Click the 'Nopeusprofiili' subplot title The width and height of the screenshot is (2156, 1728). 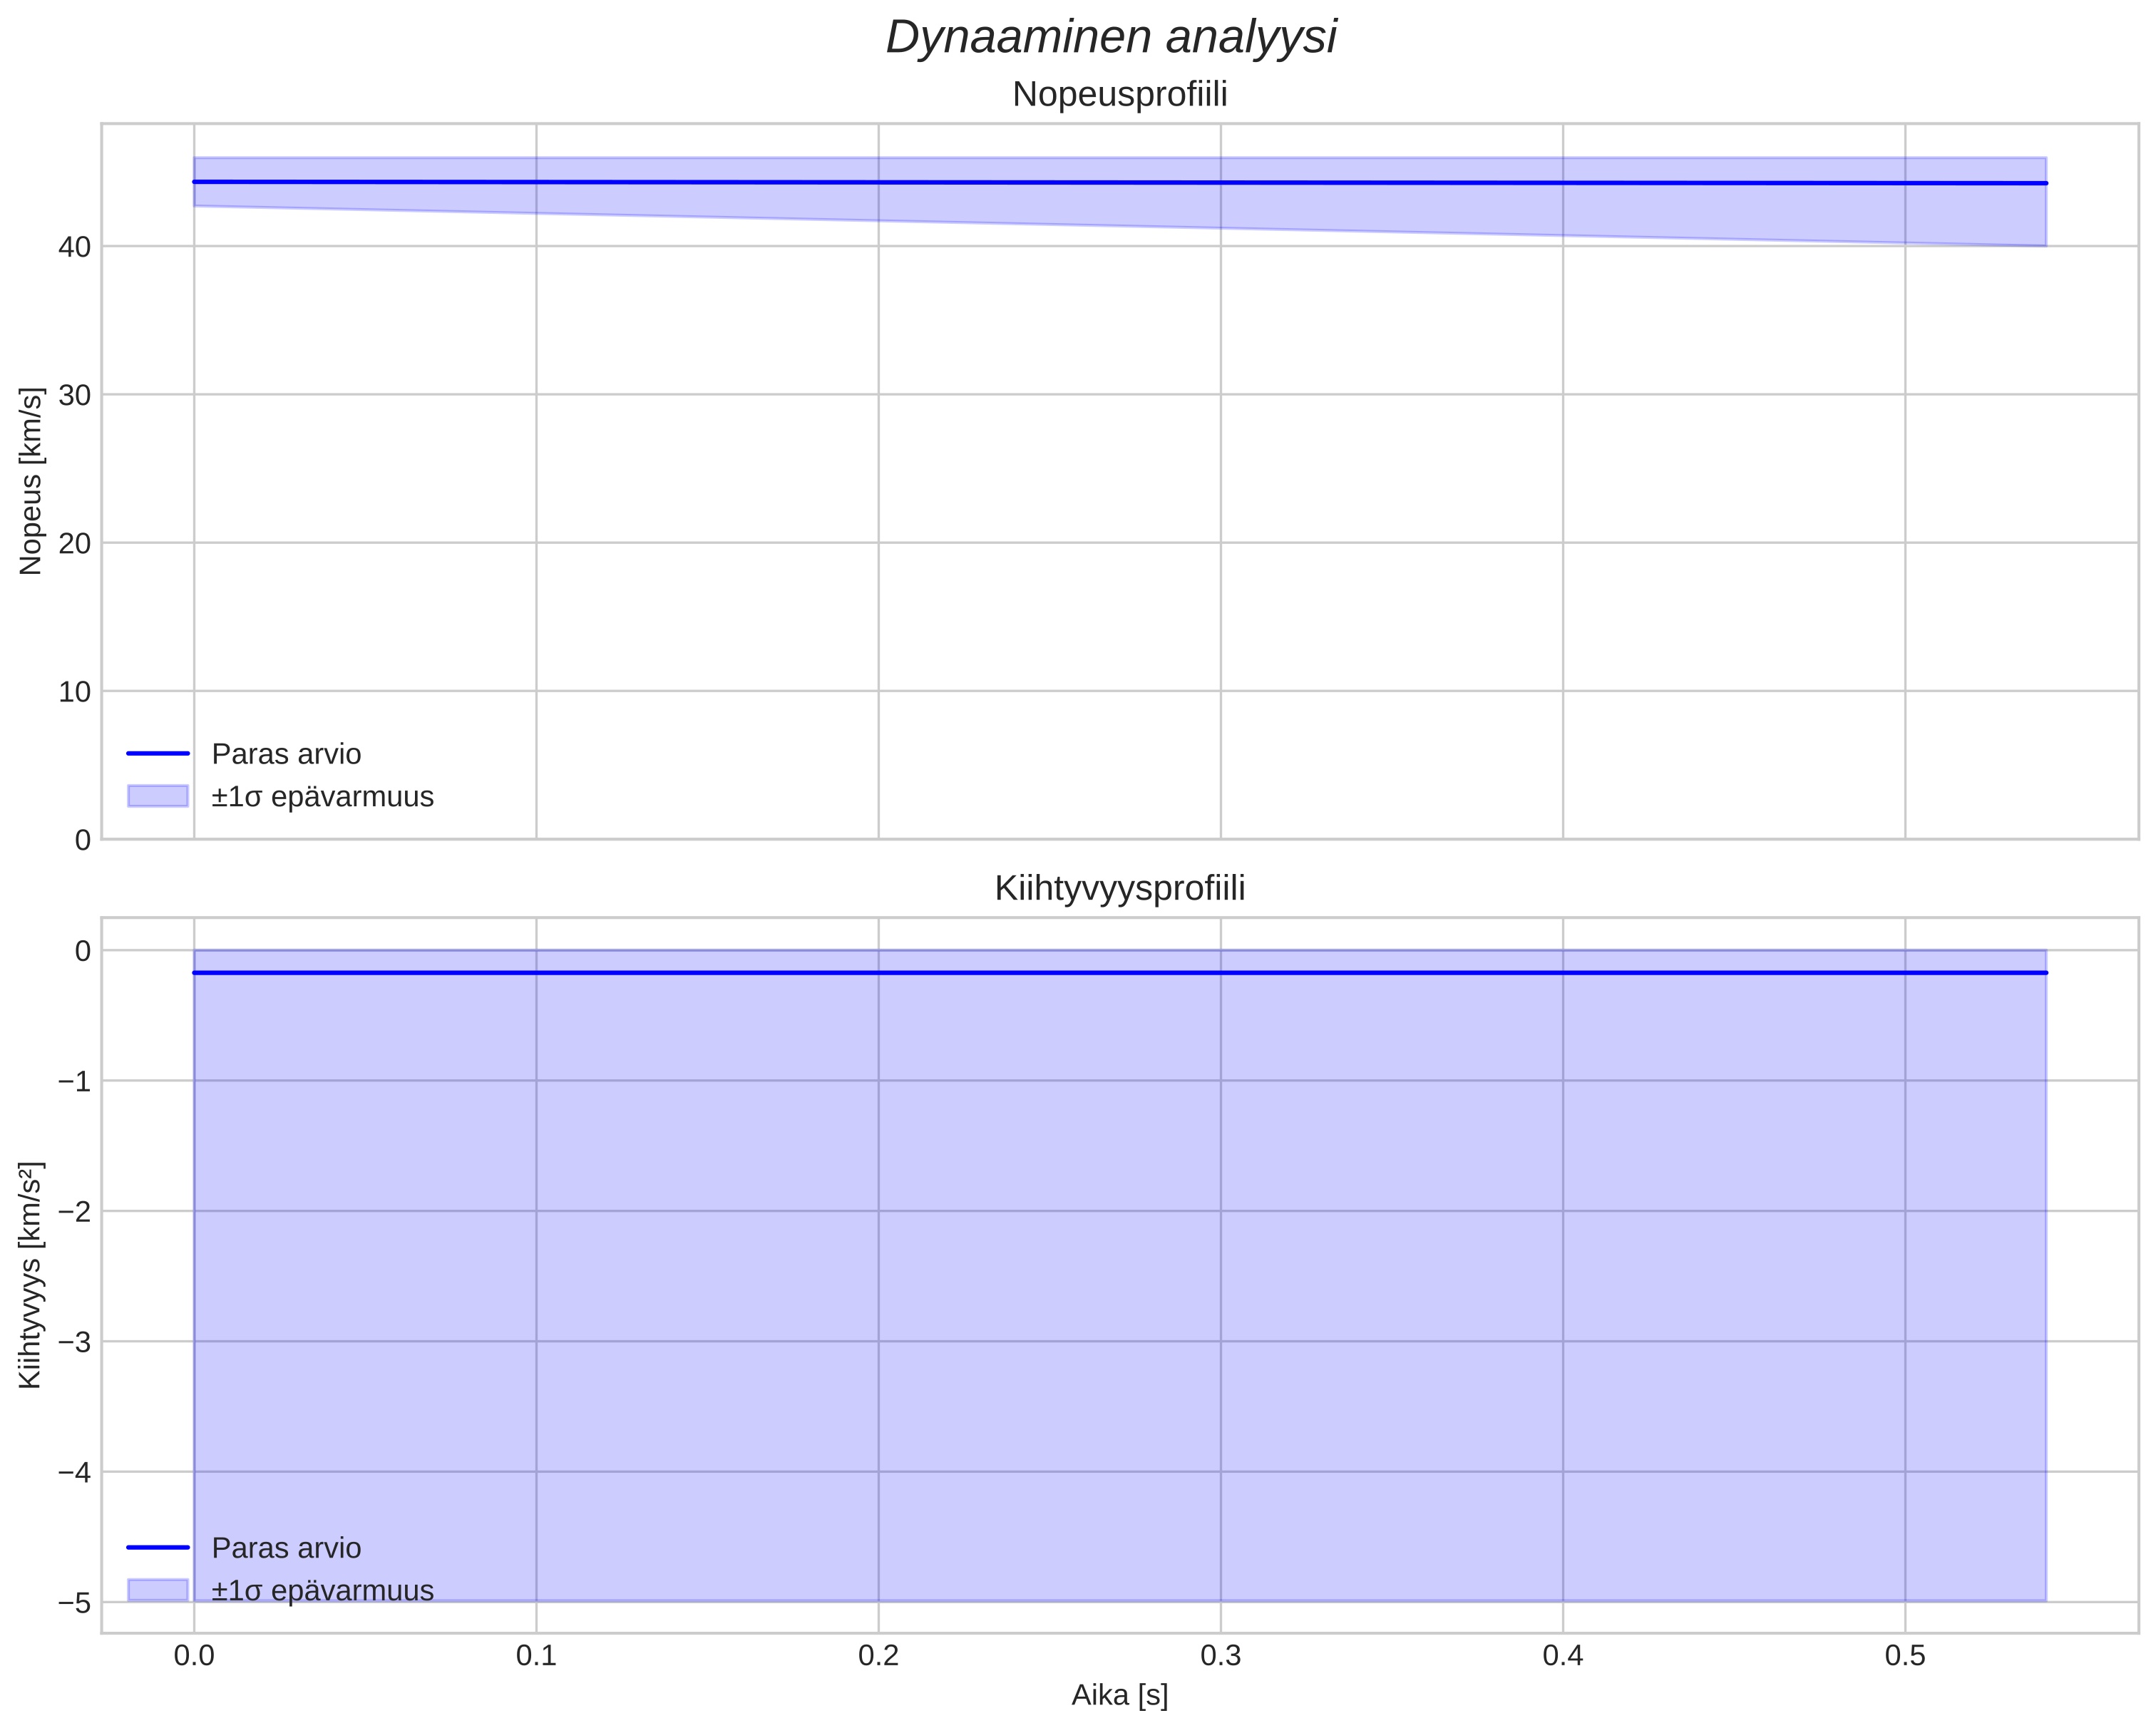(1119, 95)
